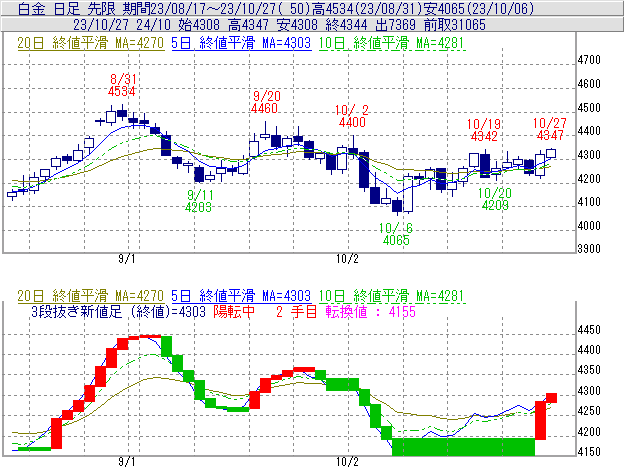Click the 転換値 : 4155 text
Viewport: 624px width, 475px height.
pos(370,312)
